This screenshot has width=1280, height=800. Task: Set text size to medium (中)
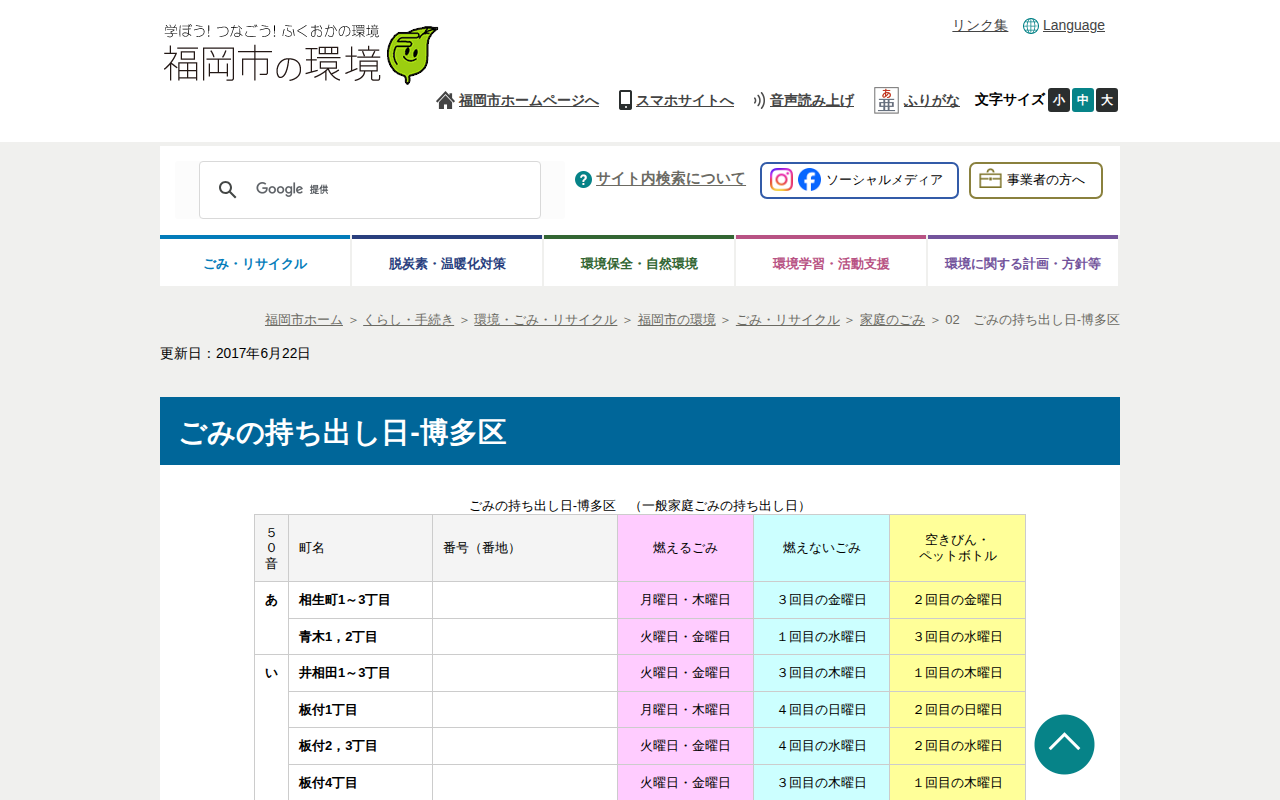pos(1083,100)
